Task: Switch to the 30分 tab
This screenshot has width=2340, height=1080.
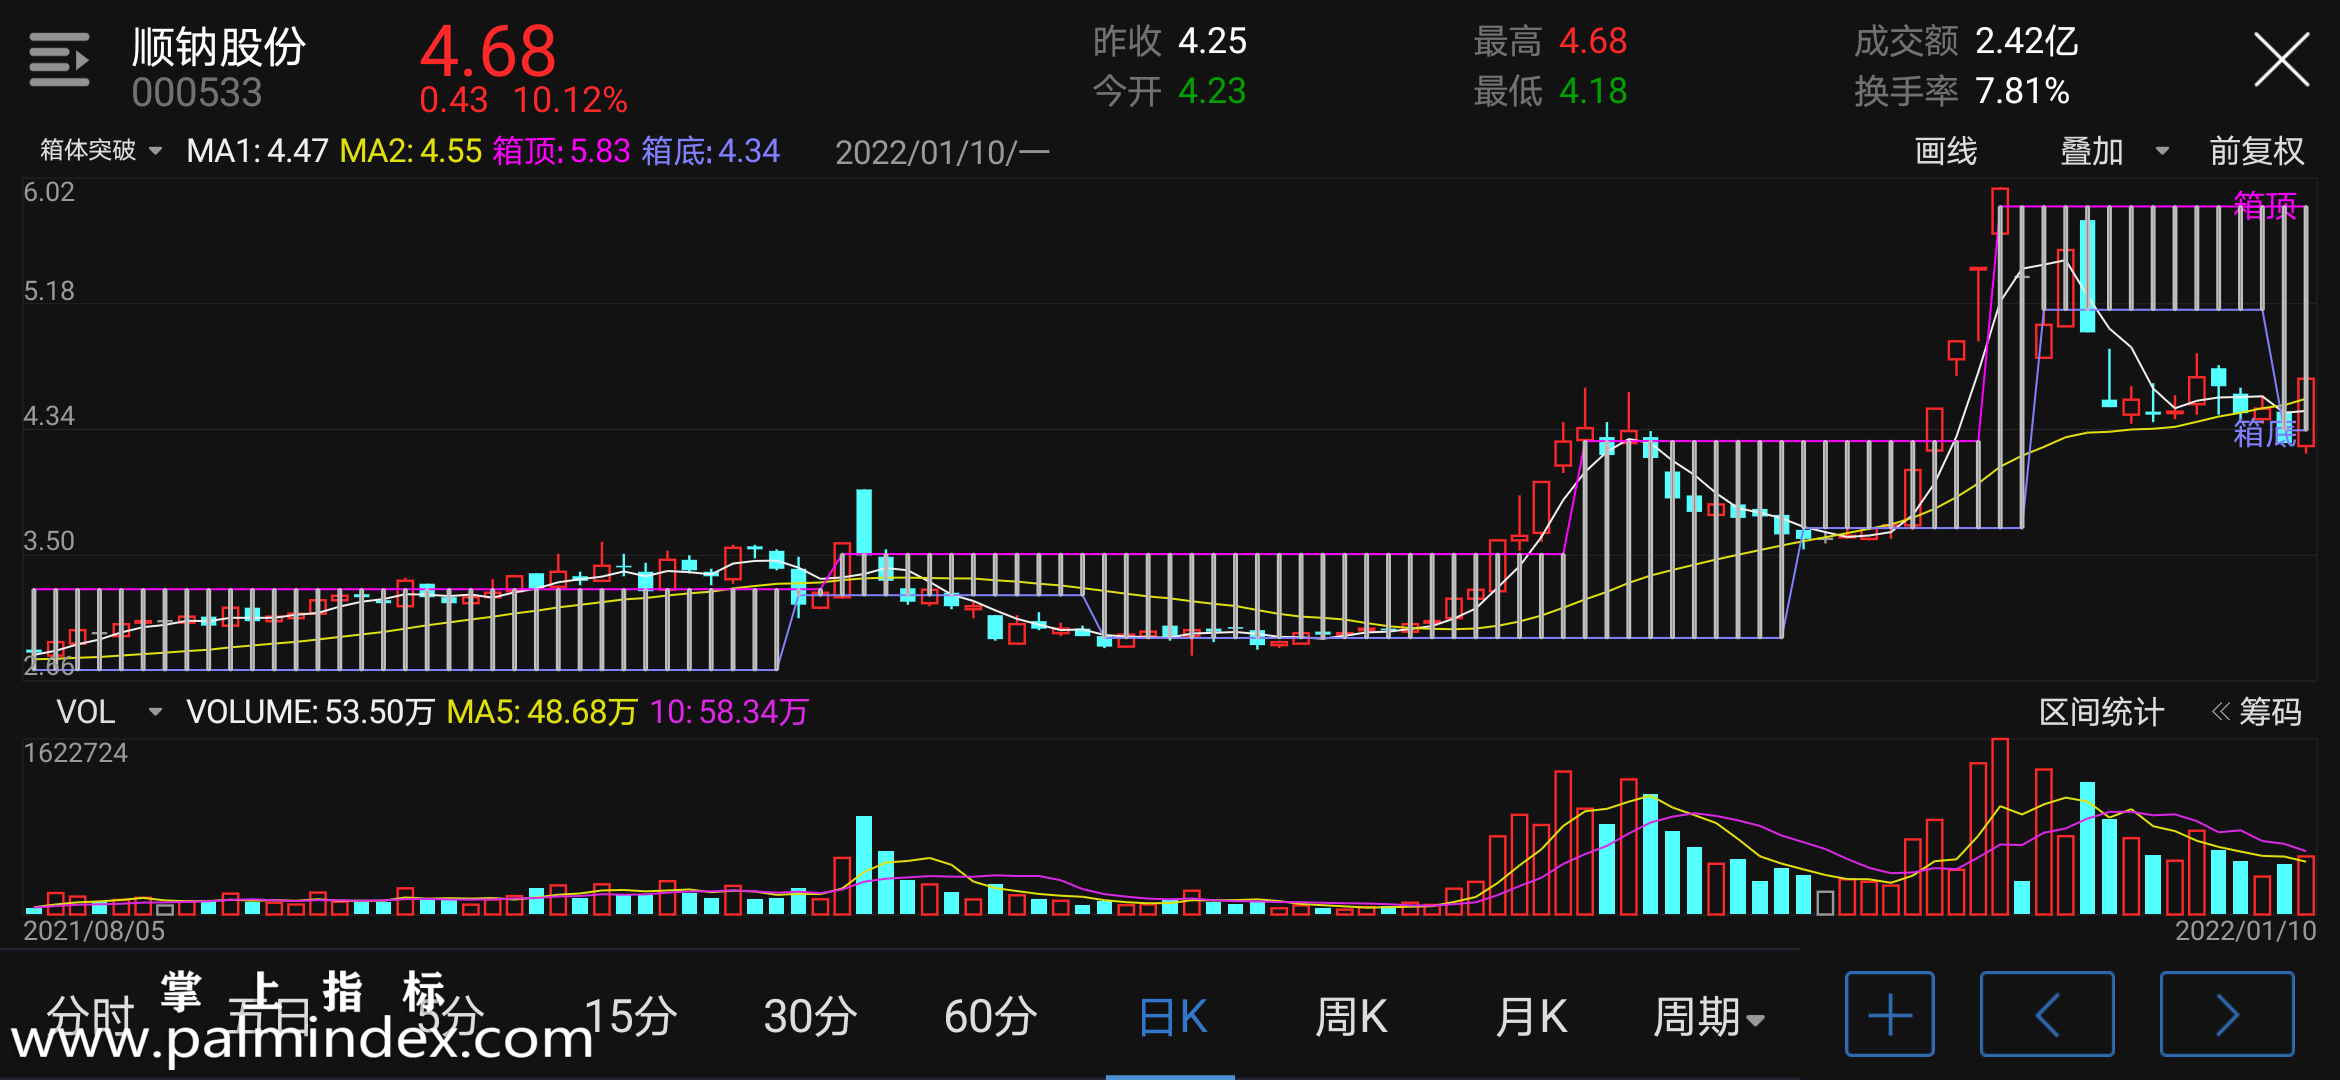Action: (x=810, y=1017)
